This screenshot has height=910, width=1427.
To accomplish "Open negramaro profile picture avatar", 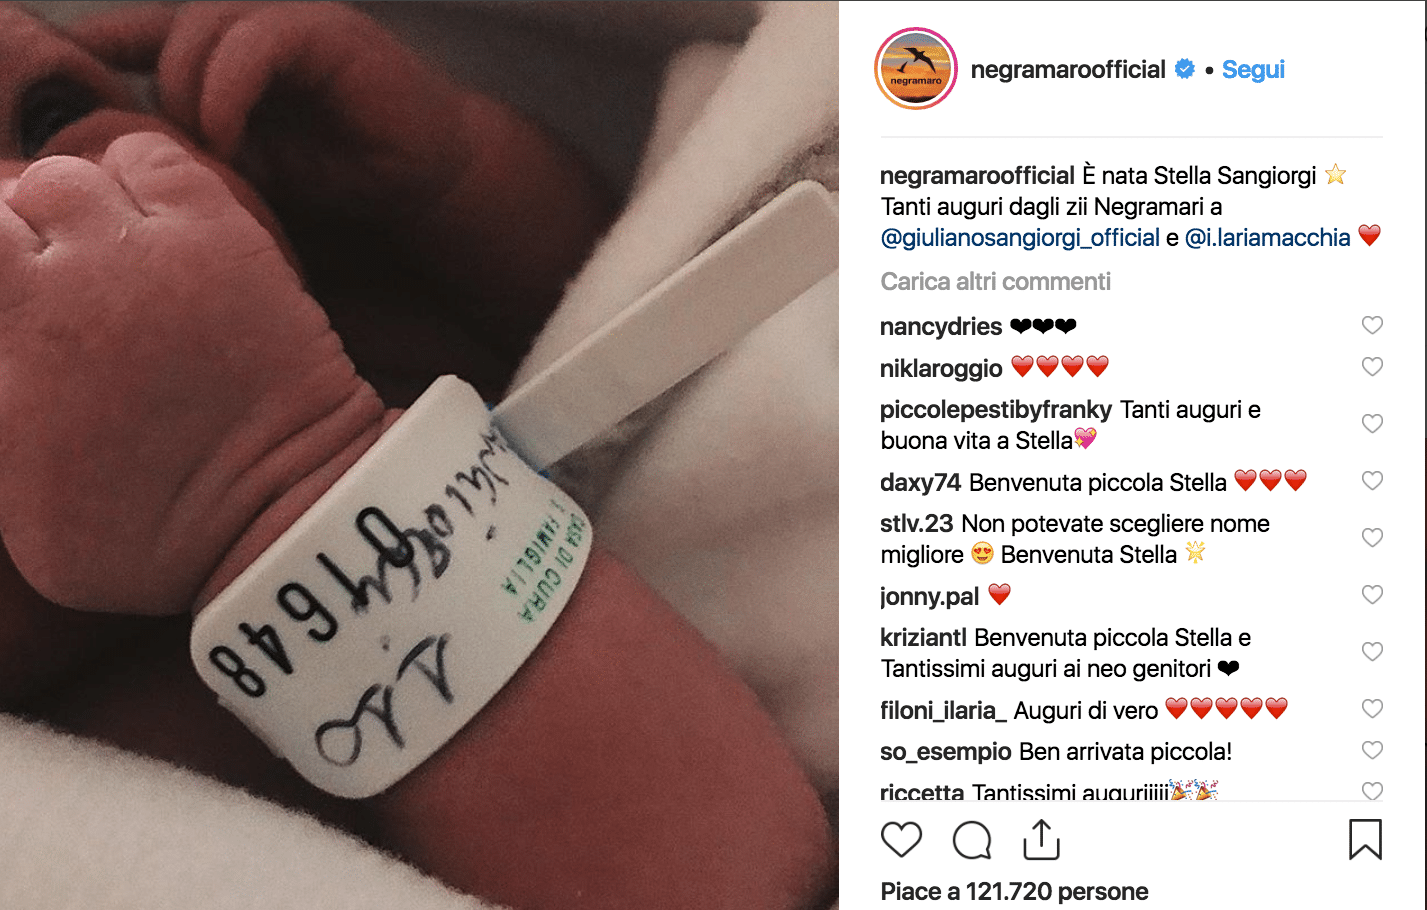I will pos(916,69).
